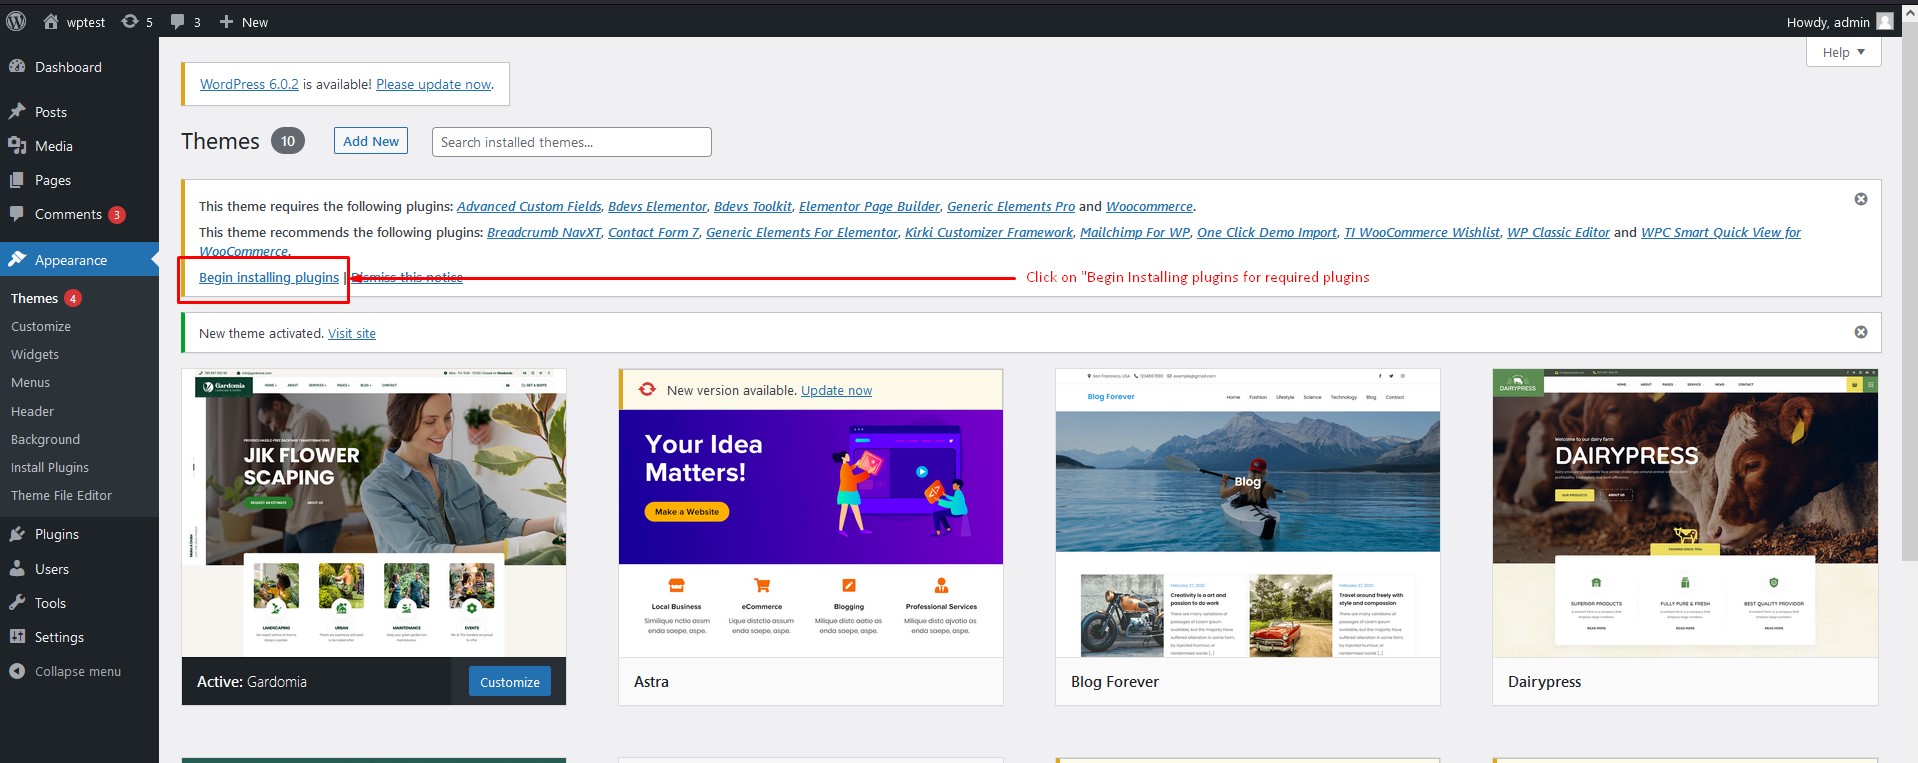This screenshot has width=1918, height=763.
Task: Open the admin user avatar
Action: click(1885, 21)
